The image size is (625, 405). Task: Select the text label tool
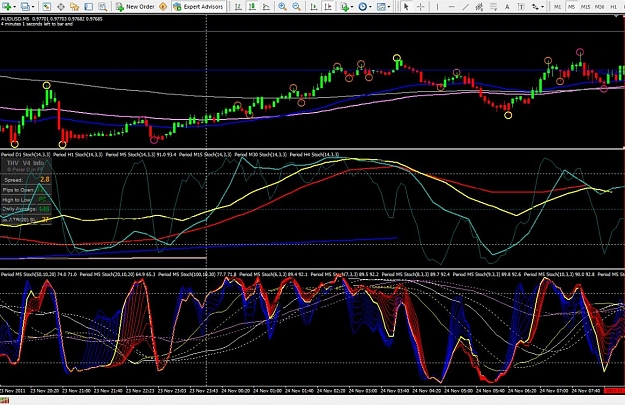coord(521,7)
